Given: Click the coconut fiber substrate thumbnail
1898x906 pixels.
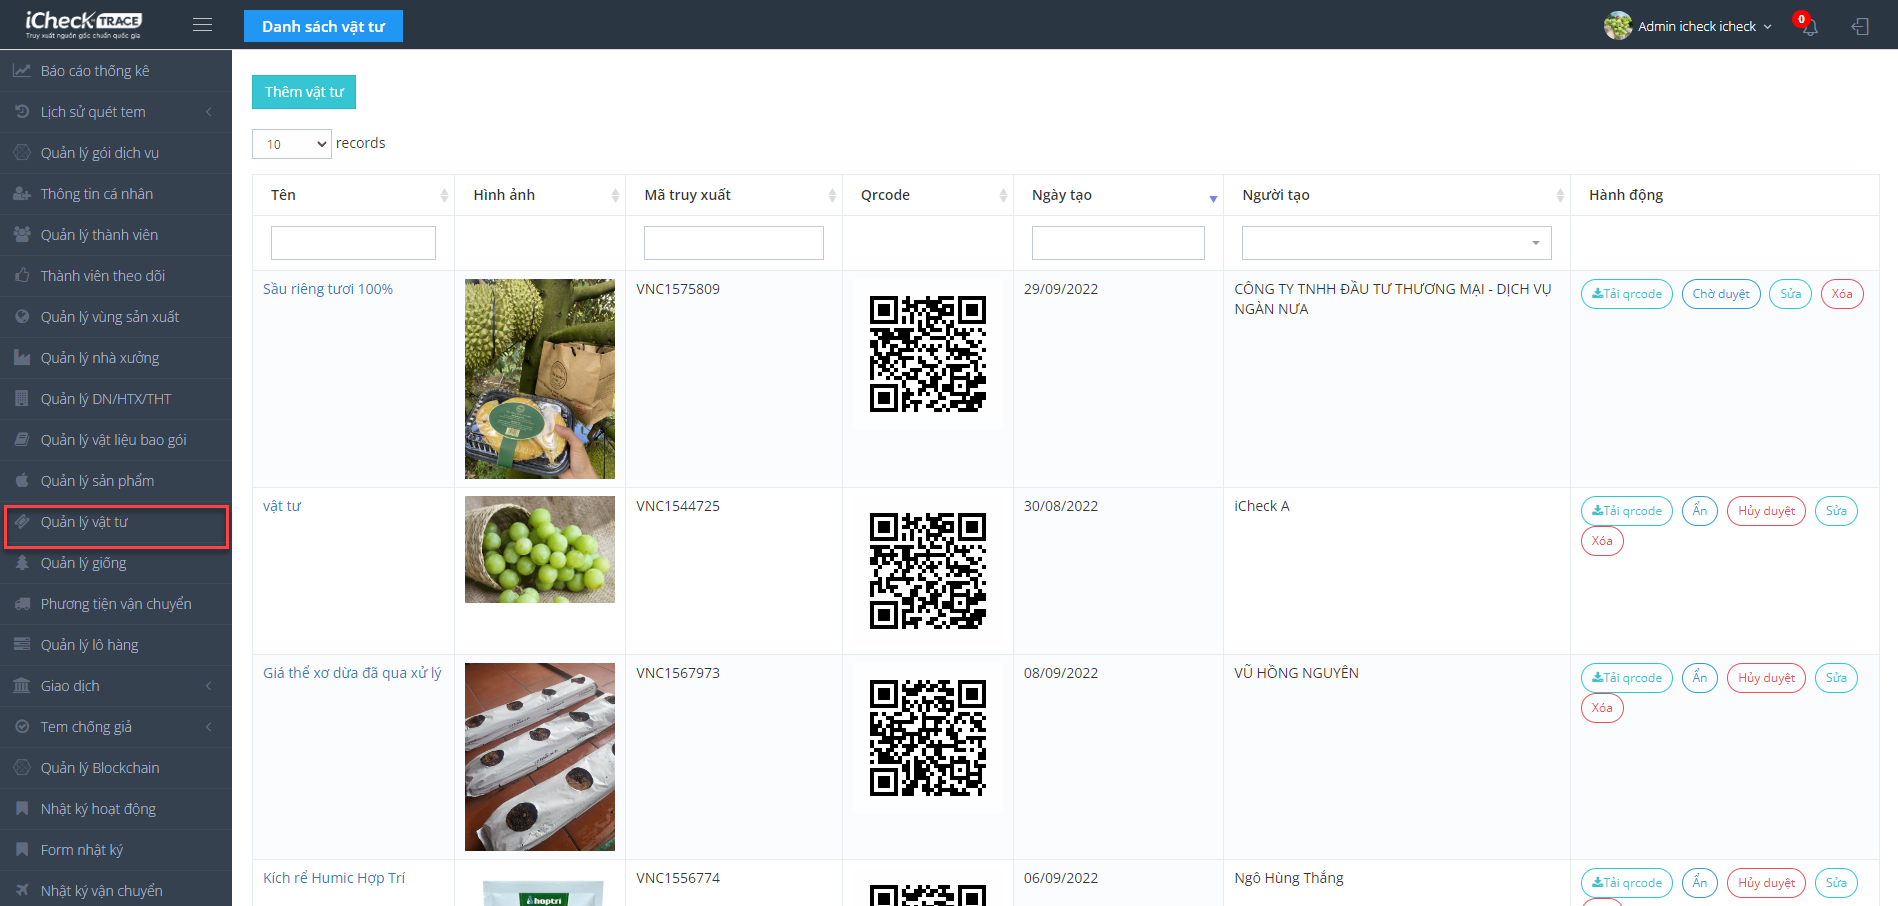Looking at the screenshot, I should pos(540,757).
